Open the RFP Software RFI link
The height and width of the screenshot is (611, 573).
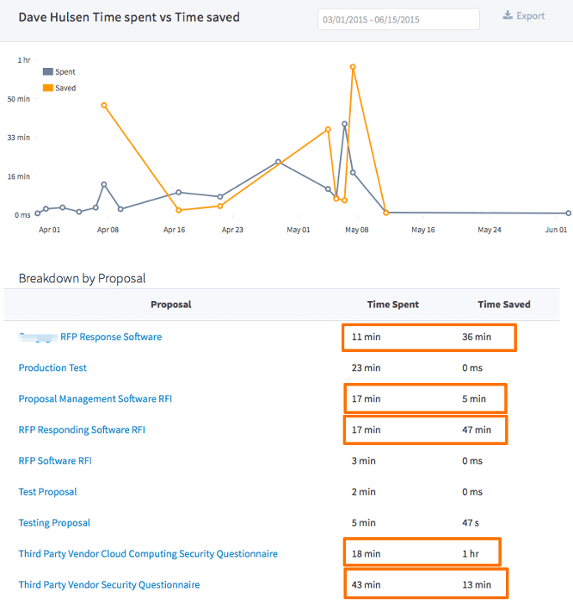(55, 461)
